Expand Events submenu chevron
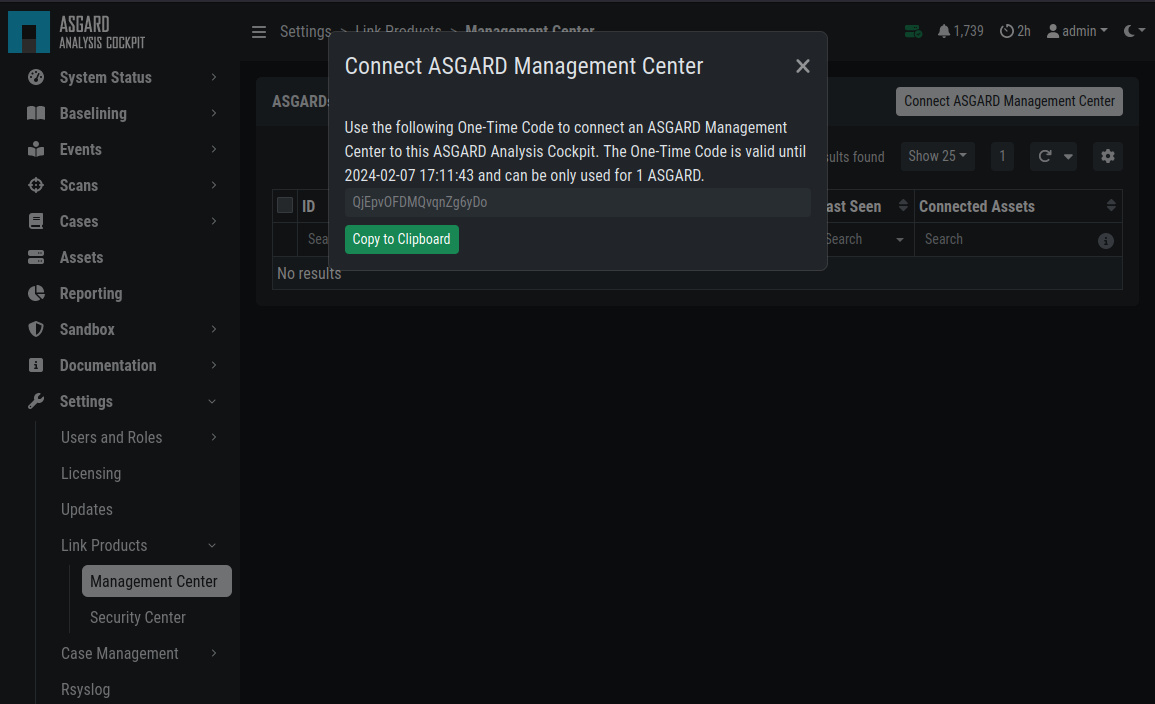Screen dimensions: 1155x704 (x=214, y=149)
